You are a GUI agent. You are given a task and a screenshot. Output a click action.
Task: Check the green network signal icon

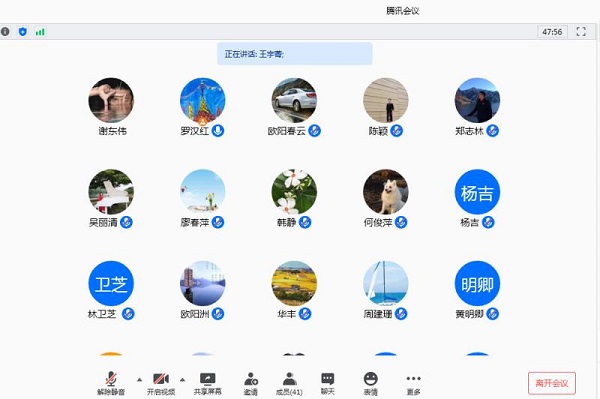click(40, 32)
